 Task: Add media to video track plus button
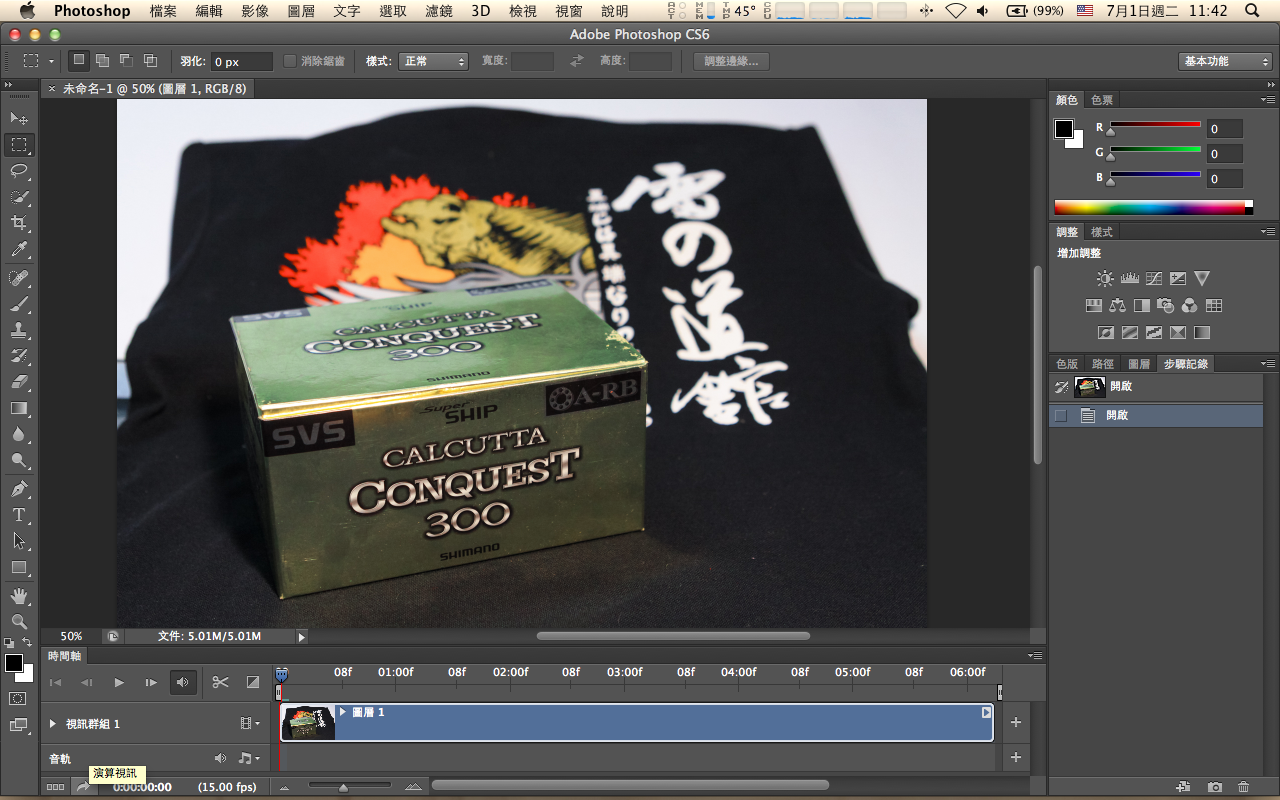point(1016,722)
